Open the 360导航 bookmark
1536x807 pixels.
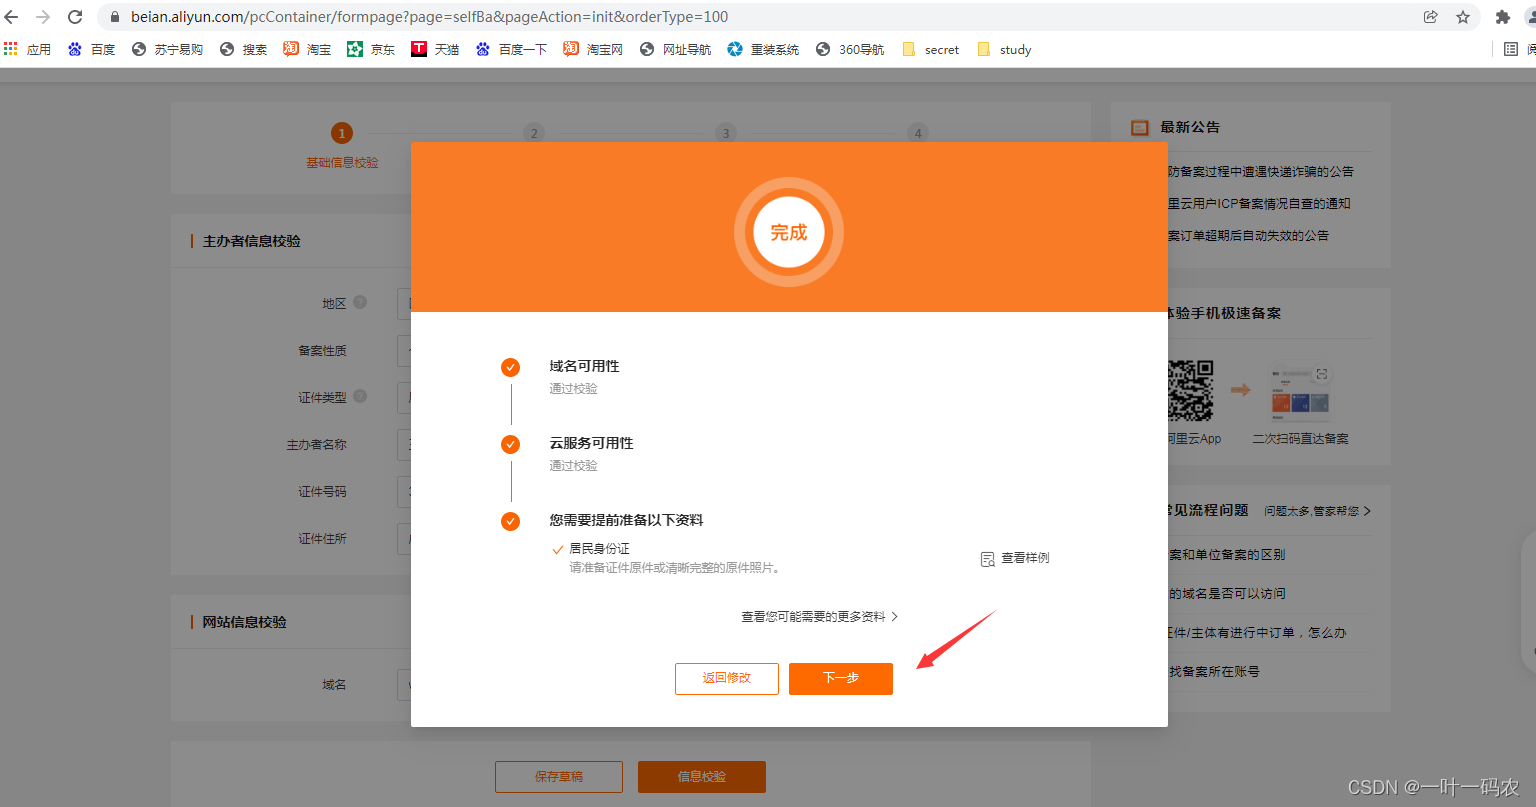[850, 49]
